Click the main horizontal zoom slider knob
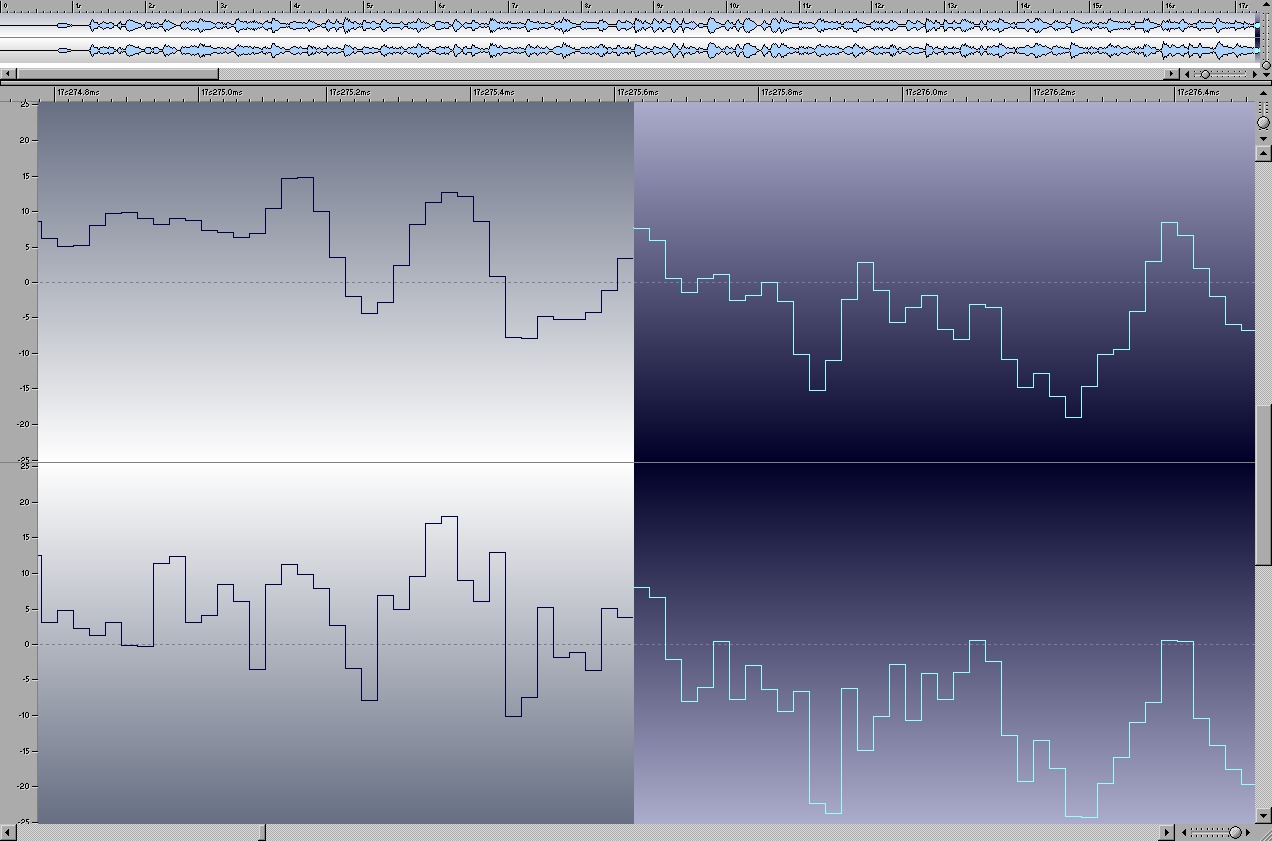This screenshot has width=1272, height=841. tap(1235, 832)
